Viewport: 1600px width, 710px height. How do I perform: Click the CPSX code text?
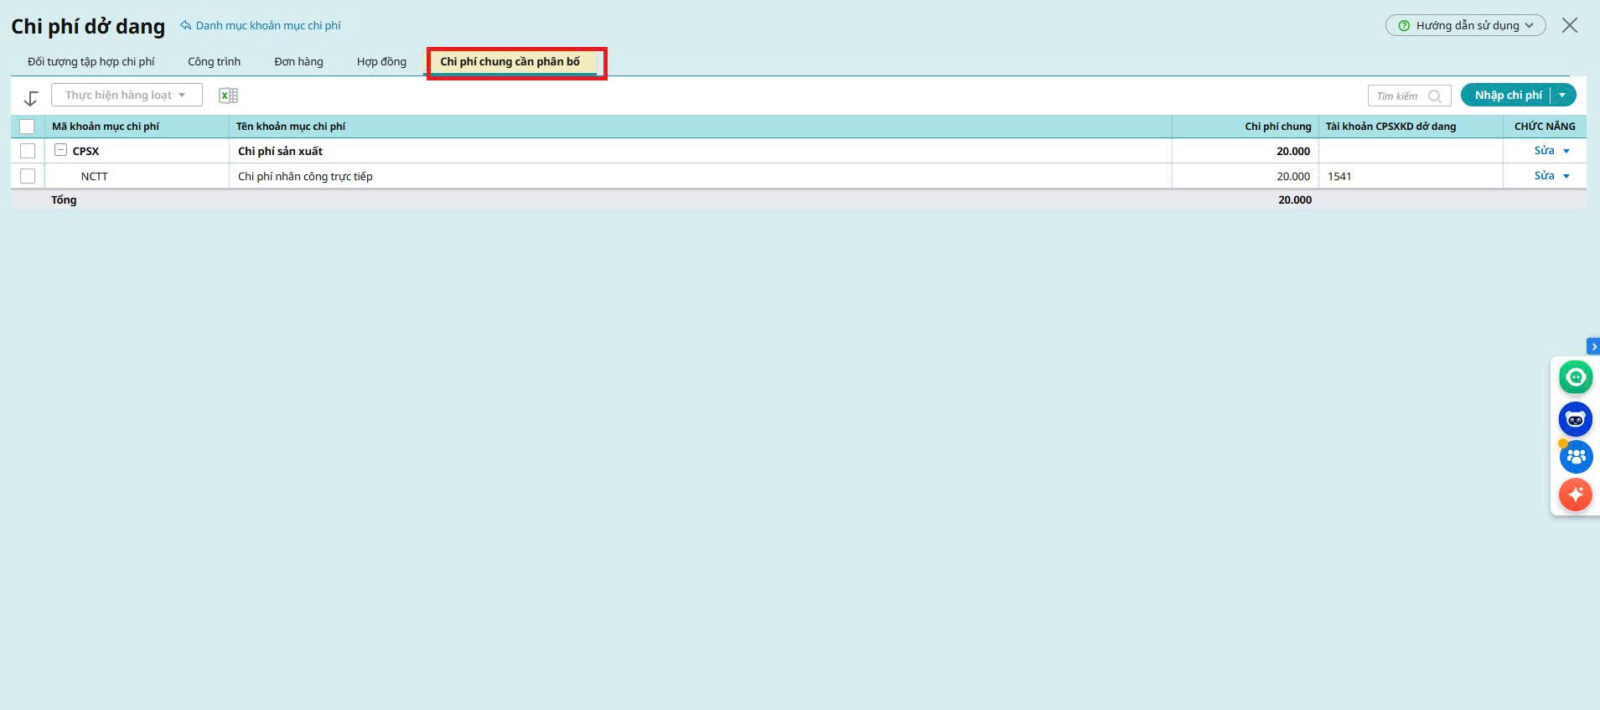coord(86,152)
